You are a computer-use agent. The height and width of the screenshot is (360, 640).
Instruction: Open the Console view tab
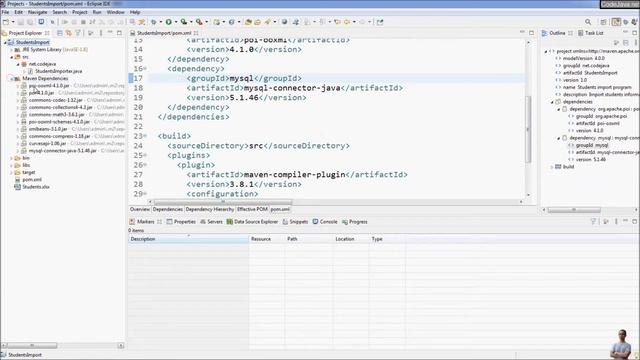325,222
